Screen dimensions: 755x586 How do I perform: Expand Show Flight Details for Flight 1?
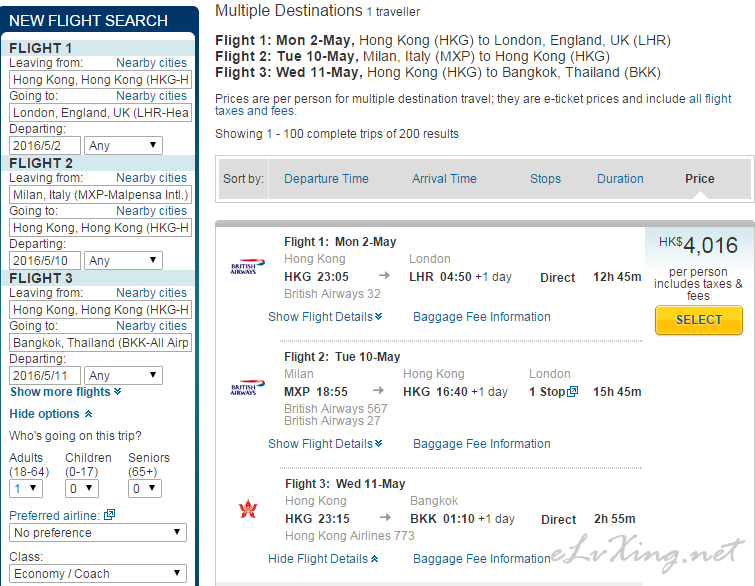point(325,317)
